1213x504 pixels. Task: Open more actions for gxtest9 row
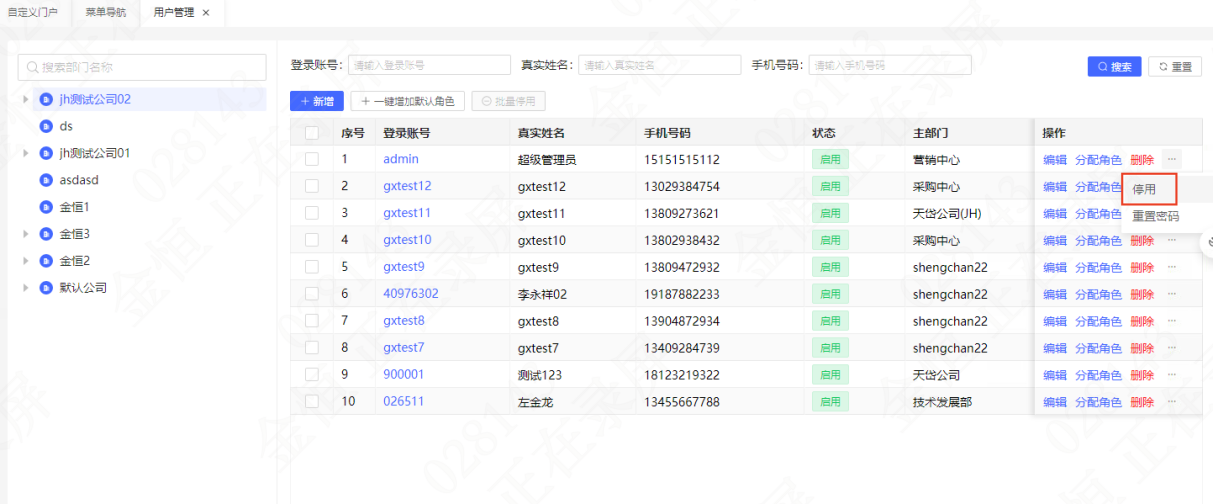[x=1172, y=267]
